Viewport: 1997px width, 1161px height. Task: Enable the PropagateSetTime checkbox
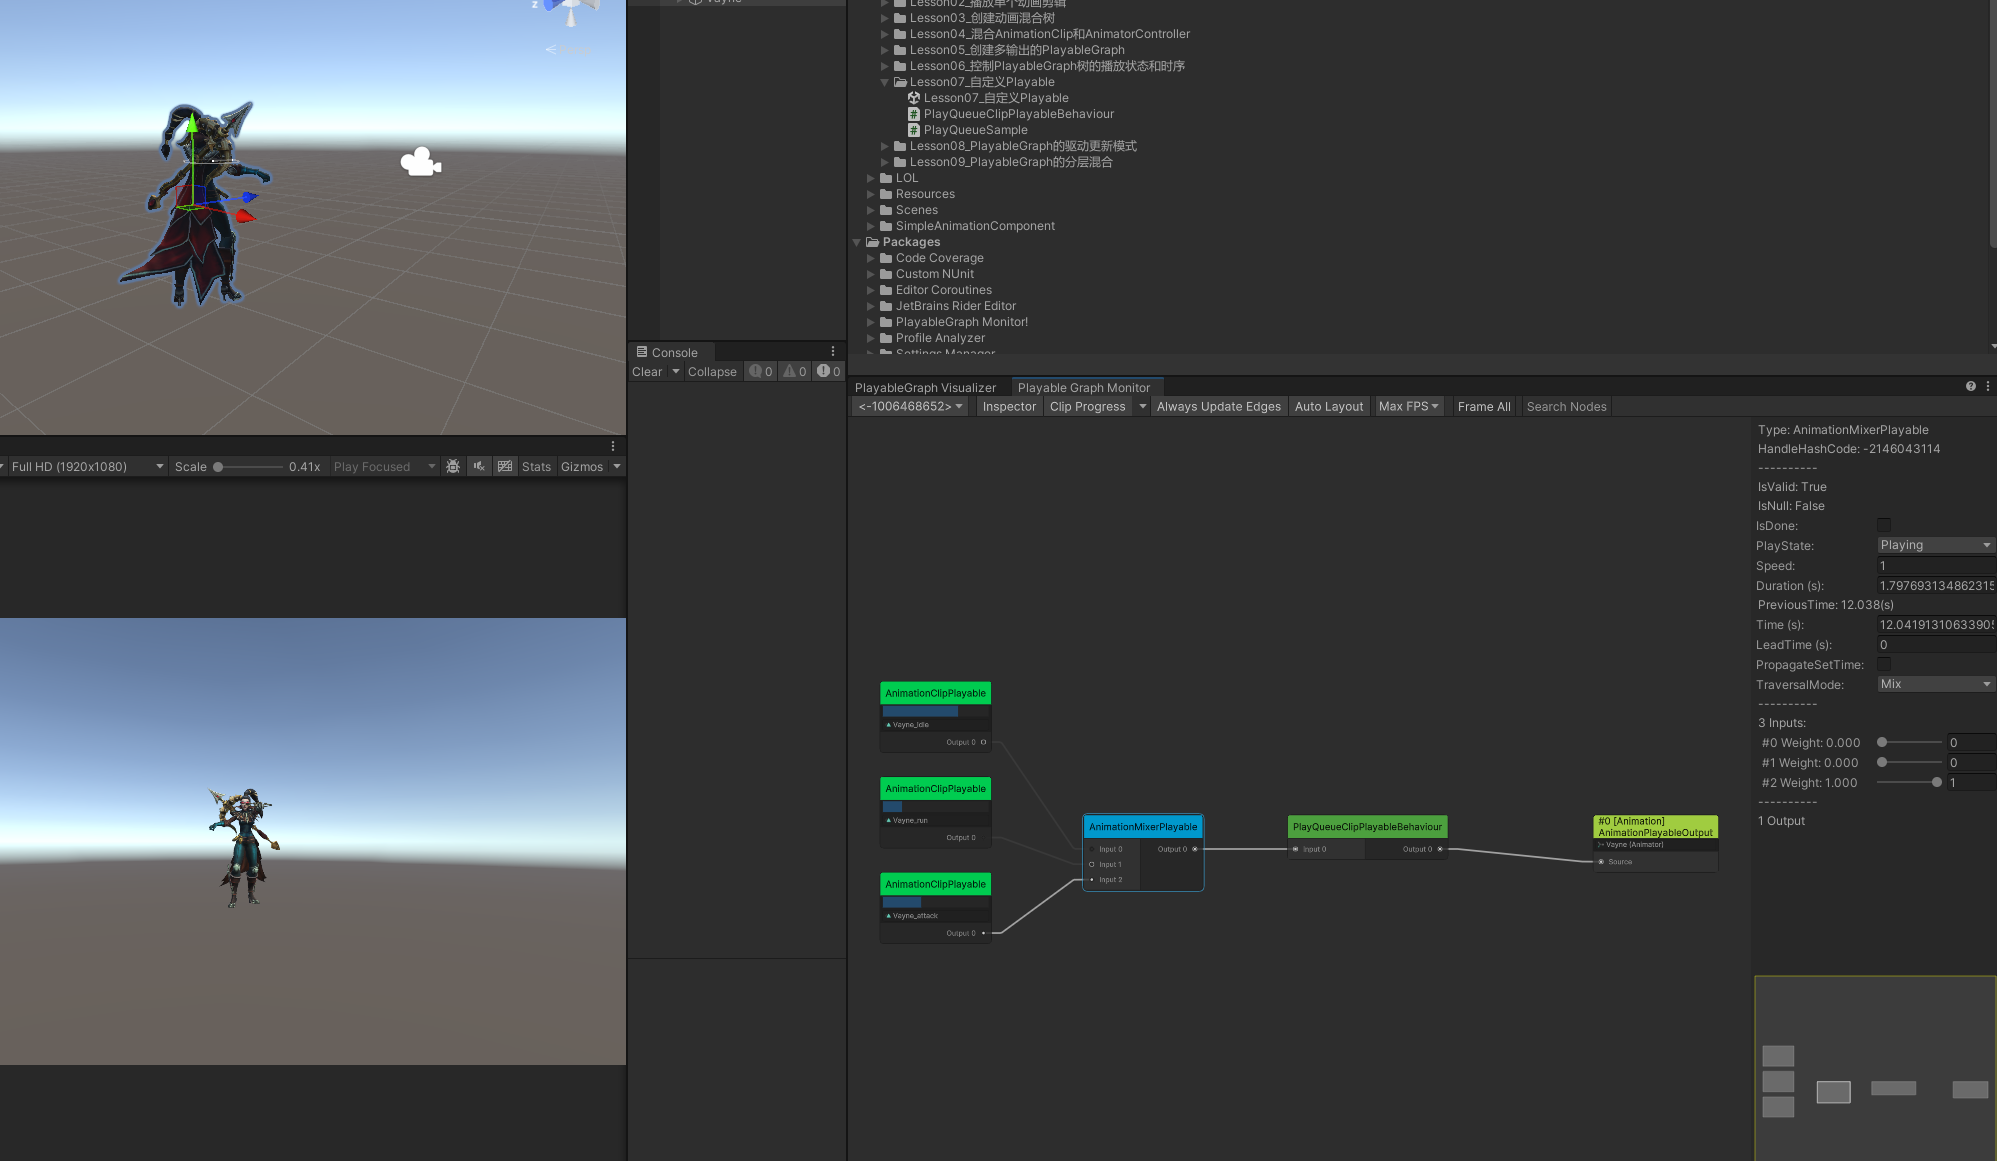1884,665
